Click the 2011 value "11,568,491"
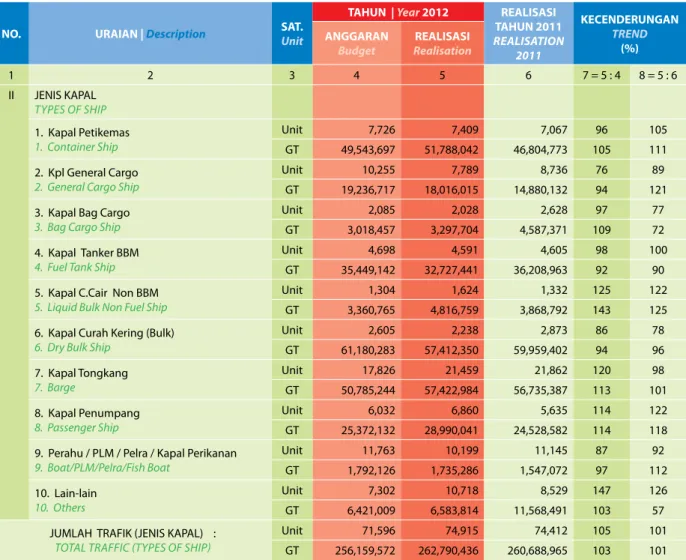 540,511
